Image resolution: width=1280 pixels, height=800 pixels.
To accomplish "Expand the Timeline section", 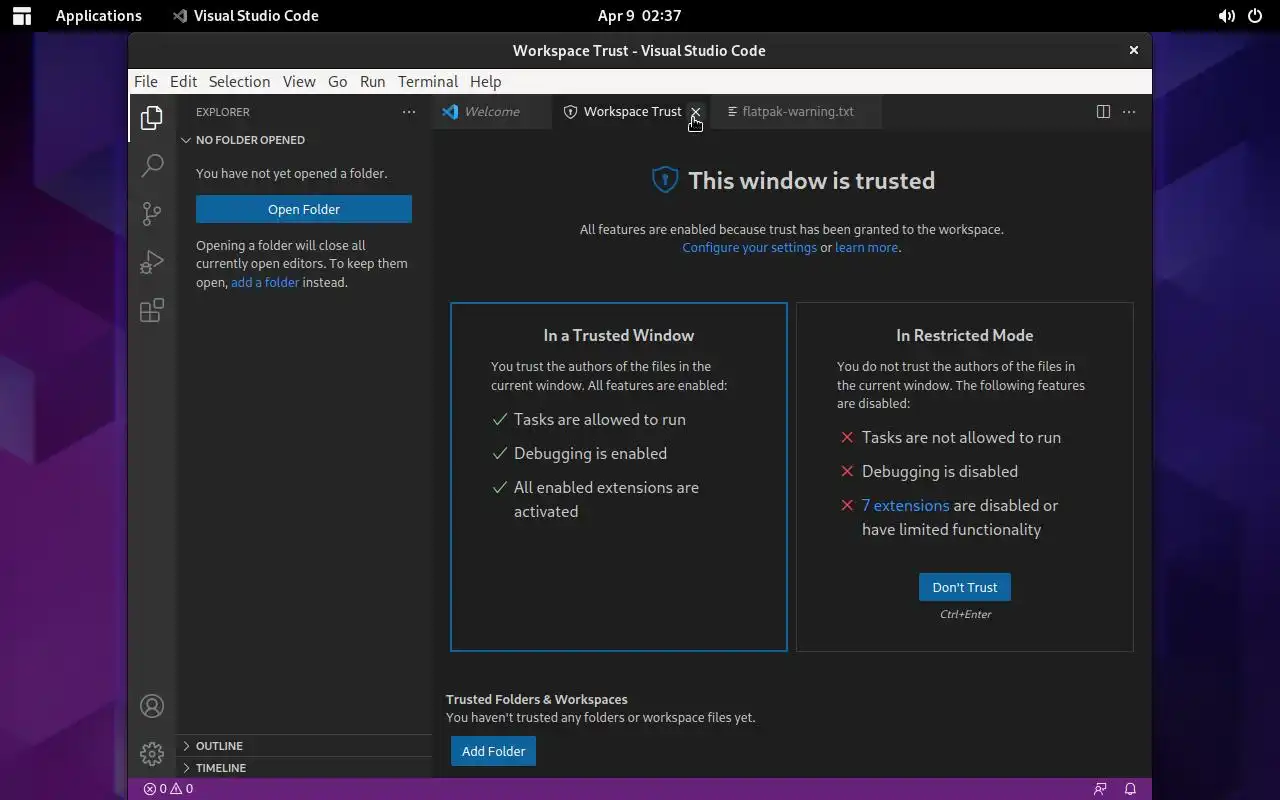I will (305, 768).
